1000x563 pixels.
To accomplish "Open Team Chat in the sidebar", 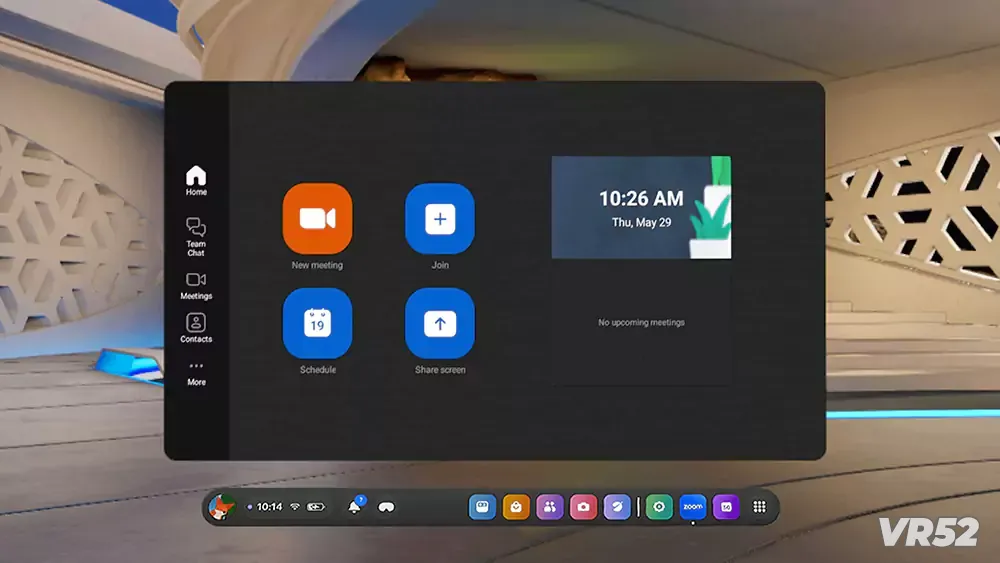I will [196, 237].
